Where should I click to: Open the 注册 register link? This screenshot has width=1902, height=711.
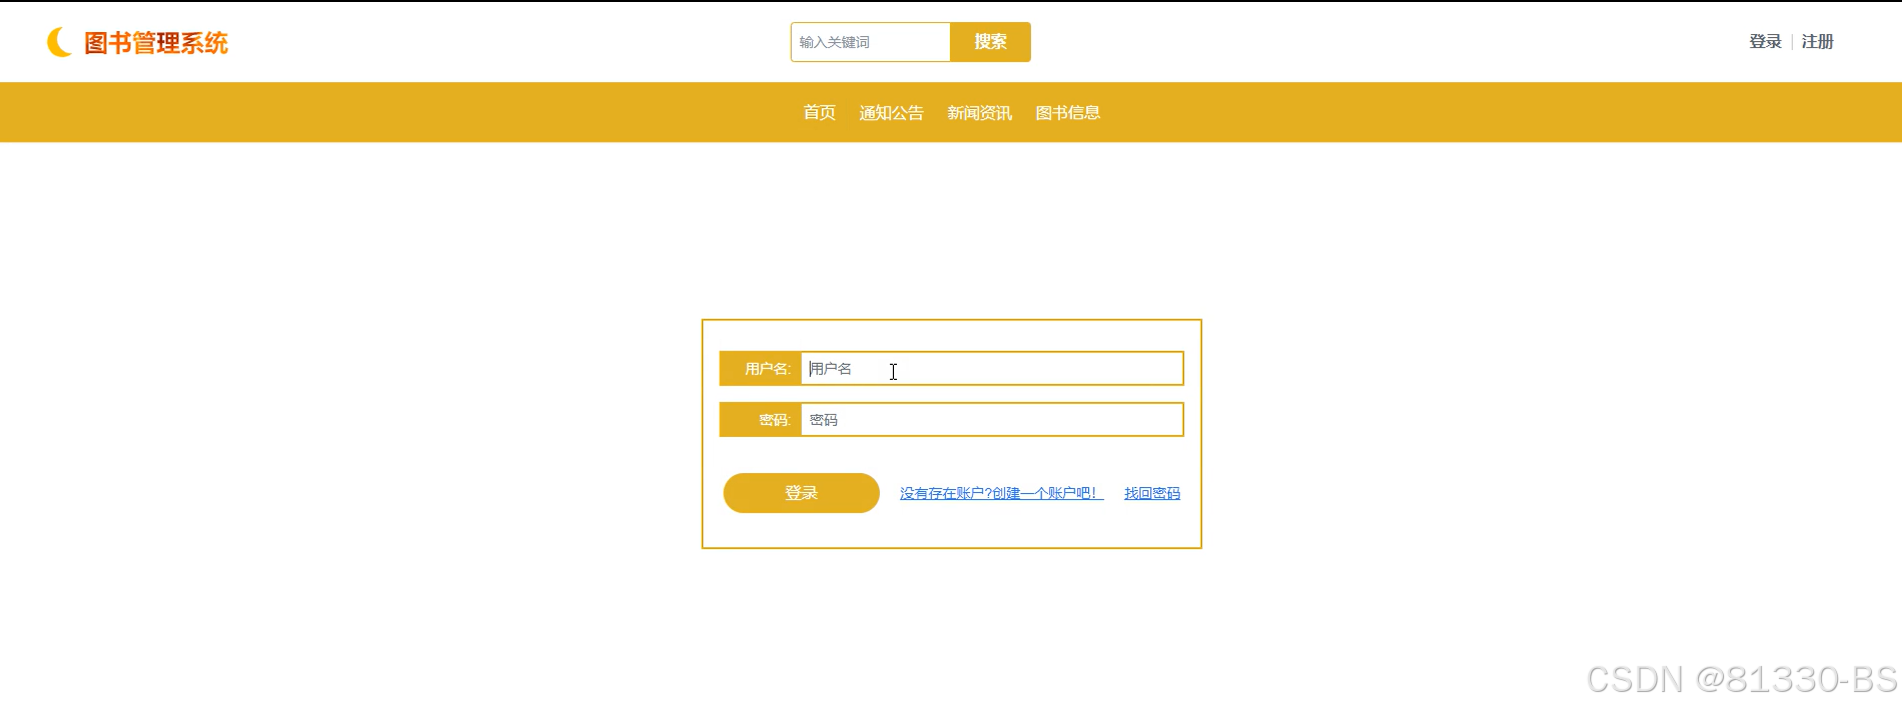coord(1817,42)
